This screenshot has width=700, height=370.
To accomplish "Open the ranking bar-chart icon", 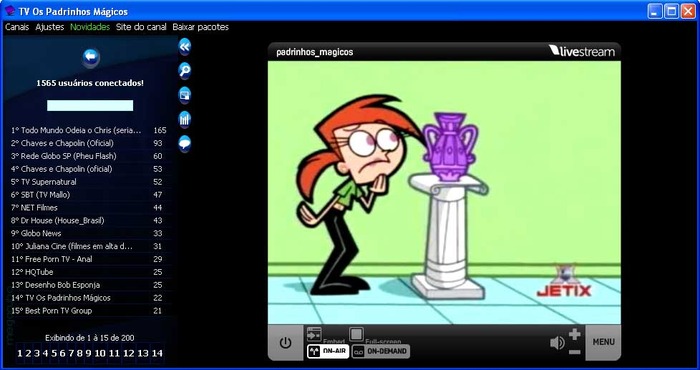I will [x=184, y=119].
